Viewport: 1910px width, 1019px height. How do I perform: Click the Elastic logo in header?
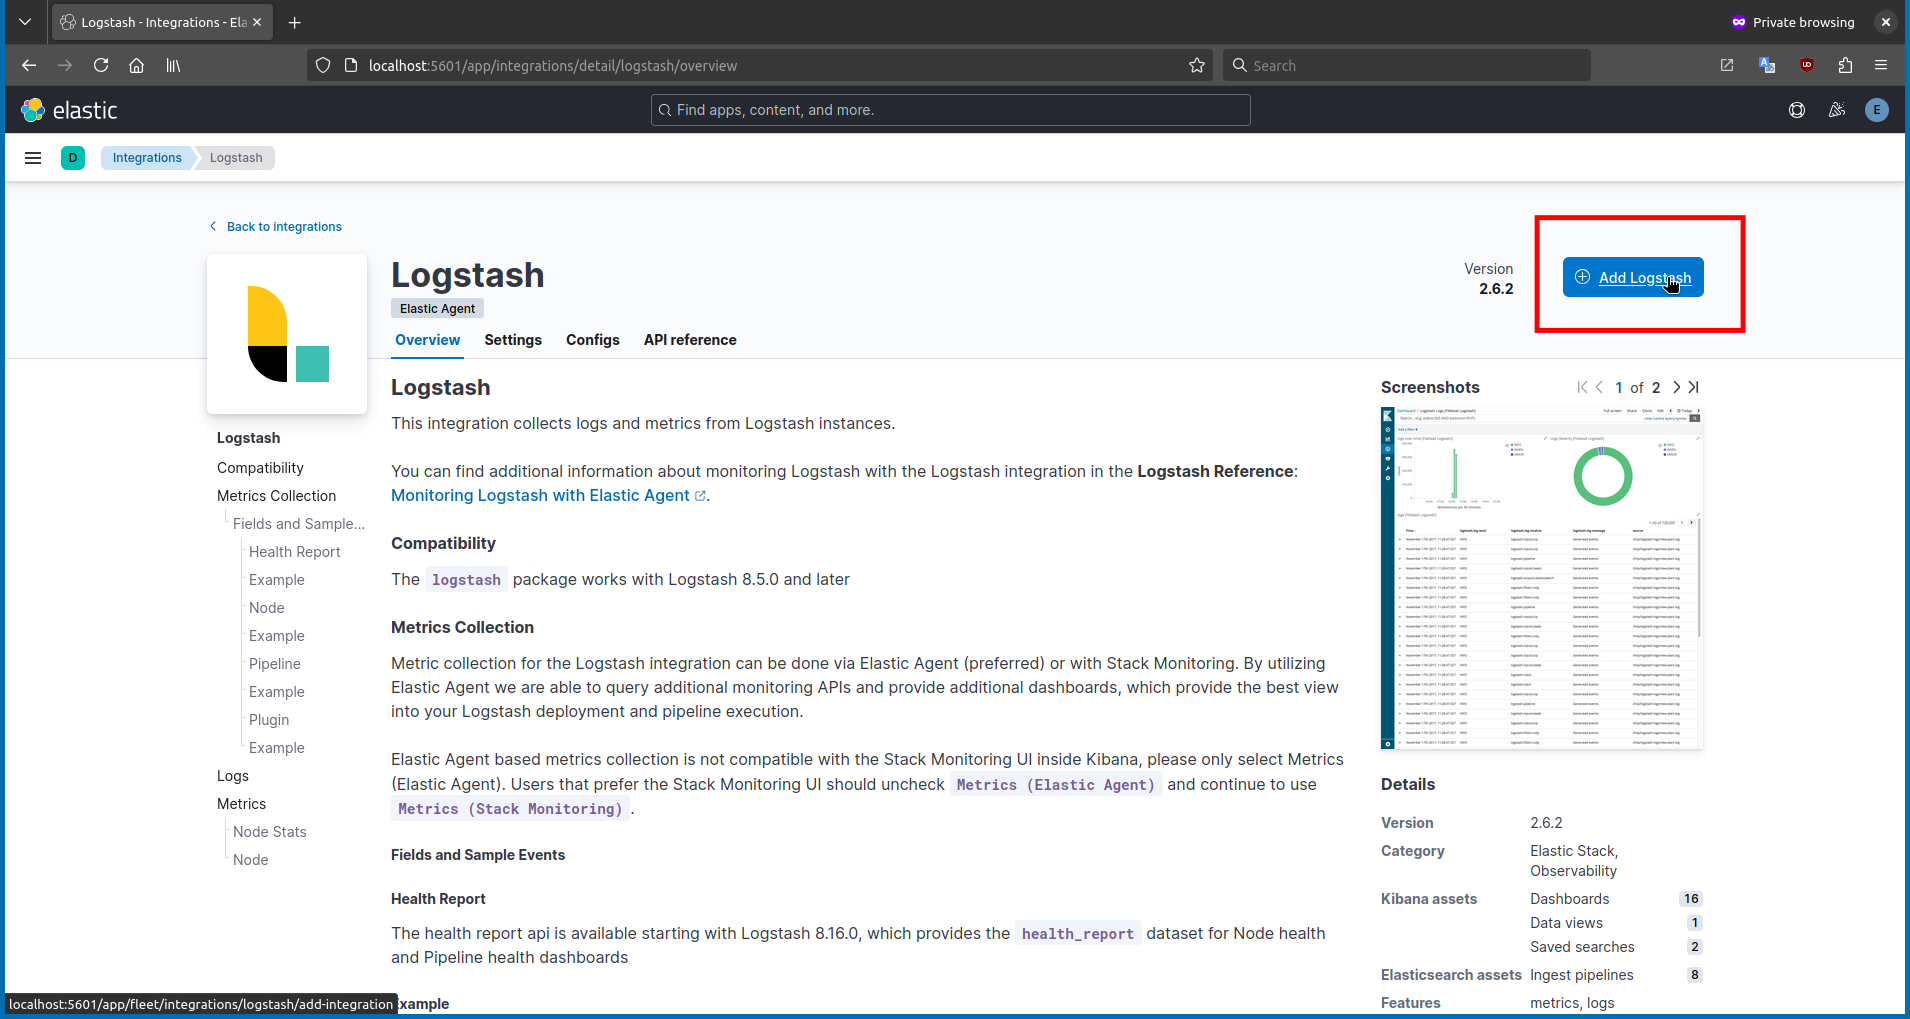point(69,110)
